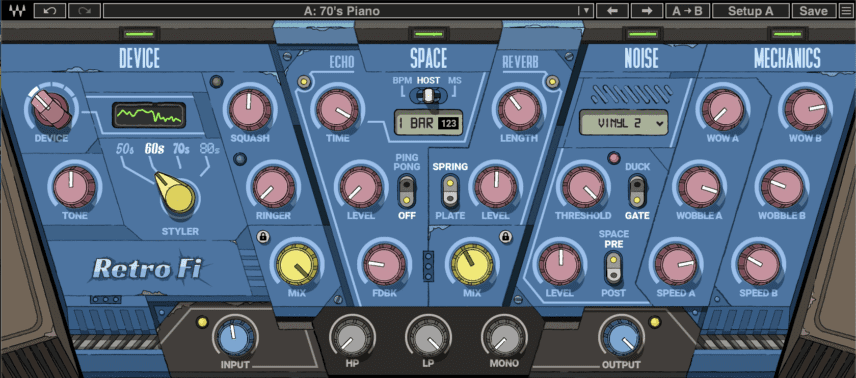Flip the Ping Pong switch
The width and height of the screenshot is (856, 378).
tap(407, 192)
